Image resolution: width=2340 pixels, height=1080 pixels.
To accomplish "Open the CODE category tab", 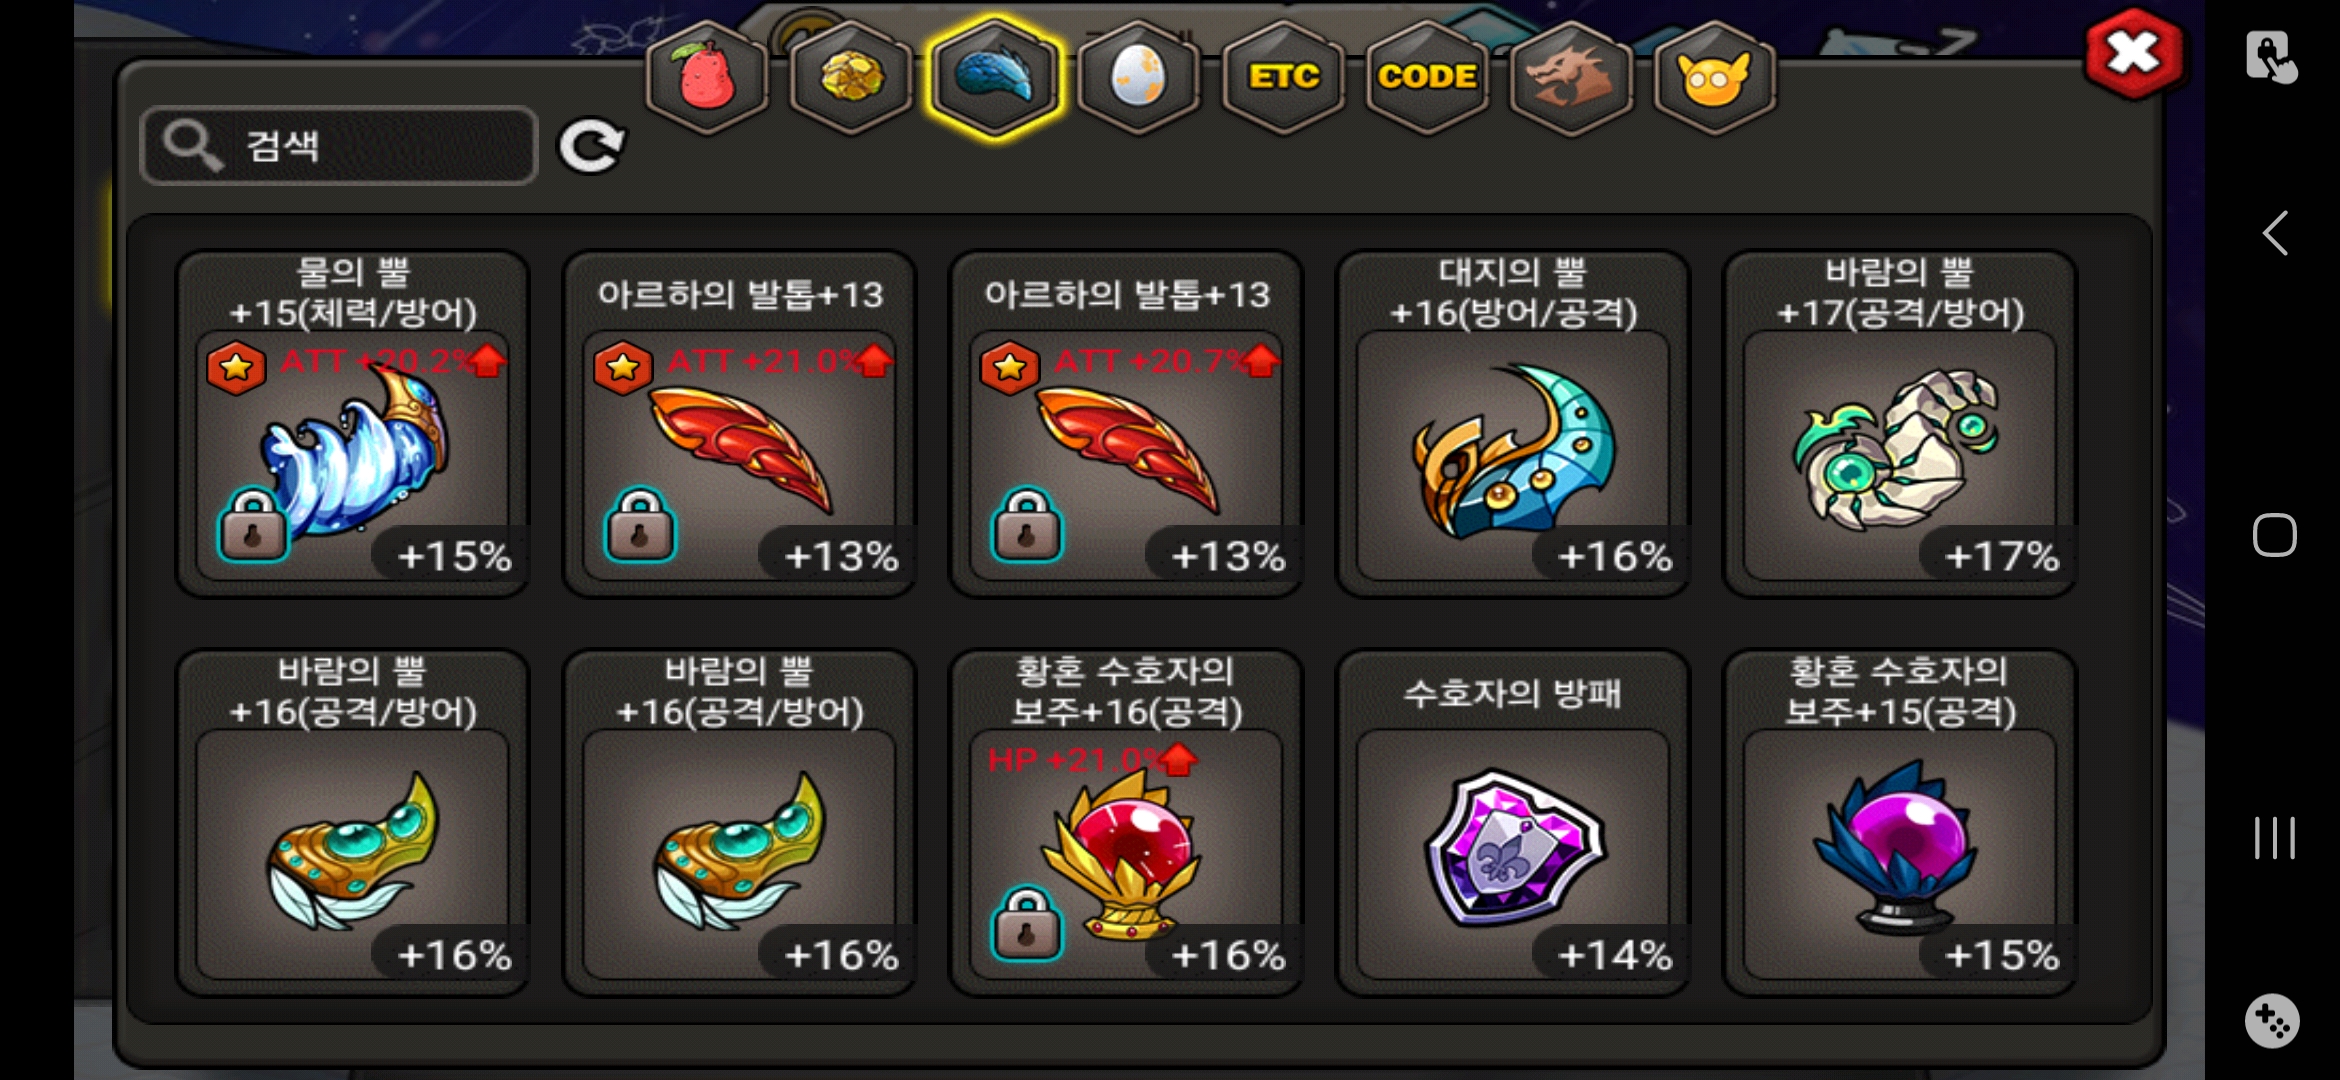I will (x=1427, y=78).
